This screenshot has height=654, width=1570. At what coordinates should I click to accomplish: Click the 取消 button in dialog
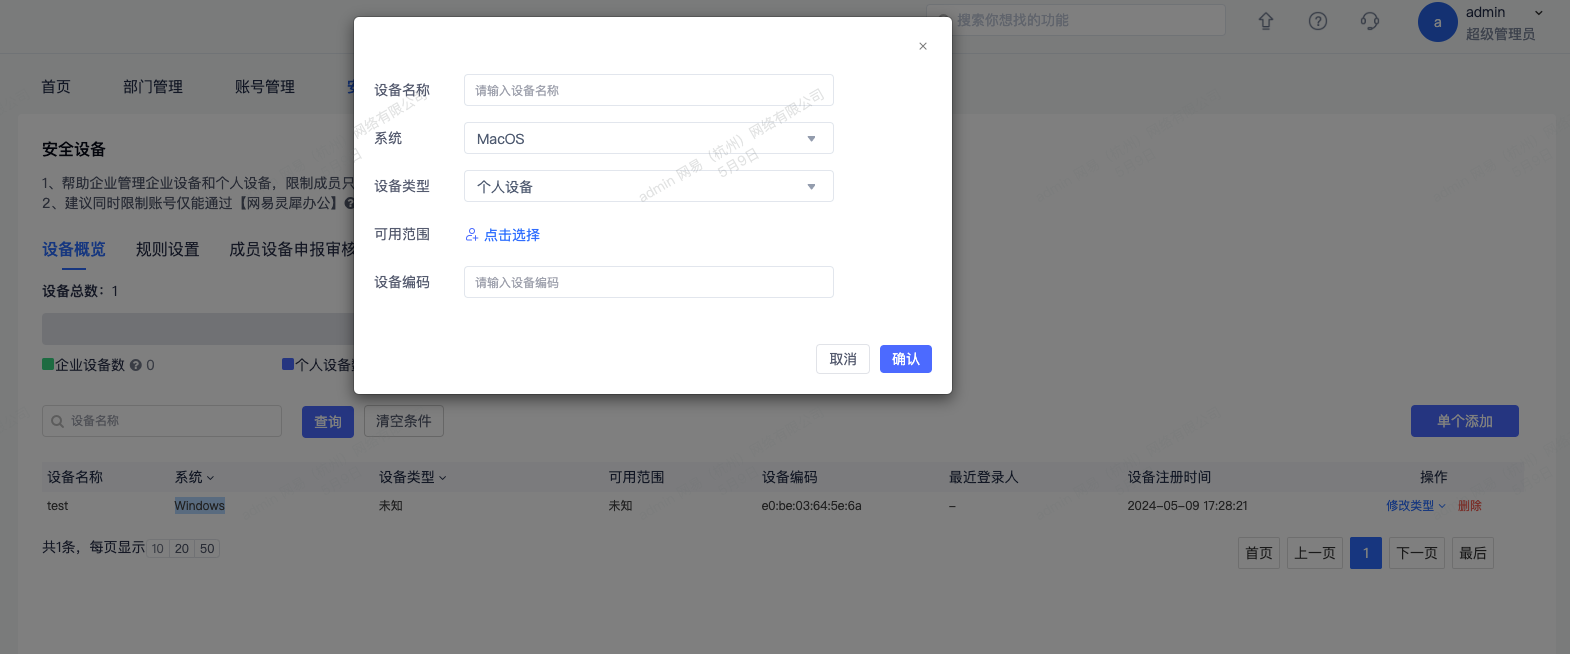click(843, 359)
